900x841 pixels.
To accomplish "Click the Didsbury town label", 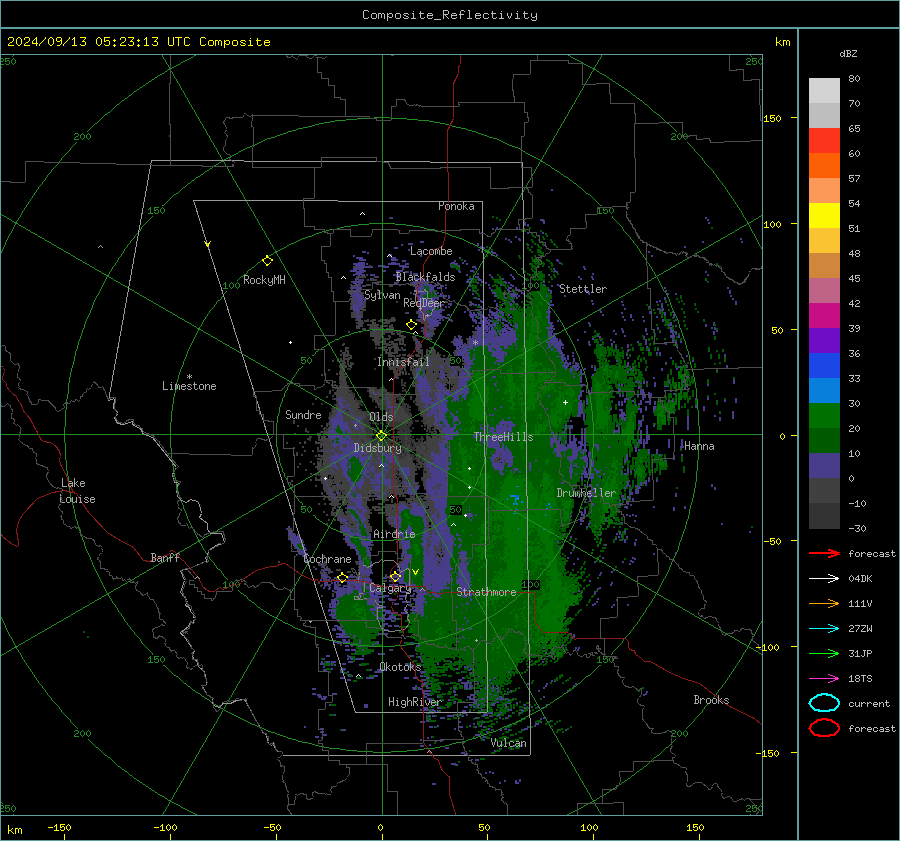I will (x=377, y=448).
